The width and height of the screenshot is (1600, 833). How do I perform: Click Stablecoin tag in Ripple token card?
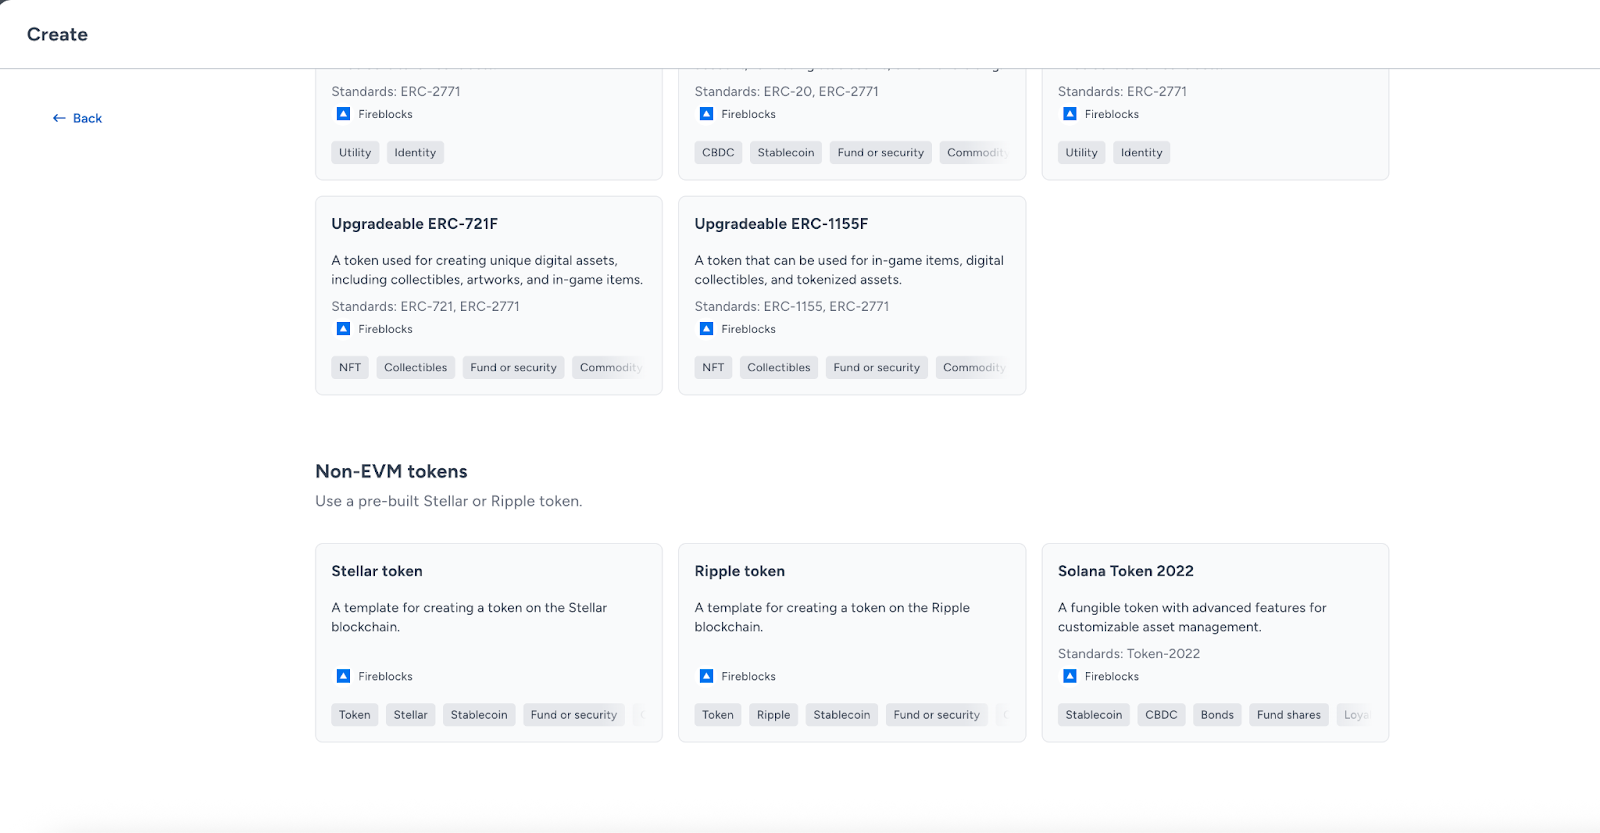click(x=842, y=715)
